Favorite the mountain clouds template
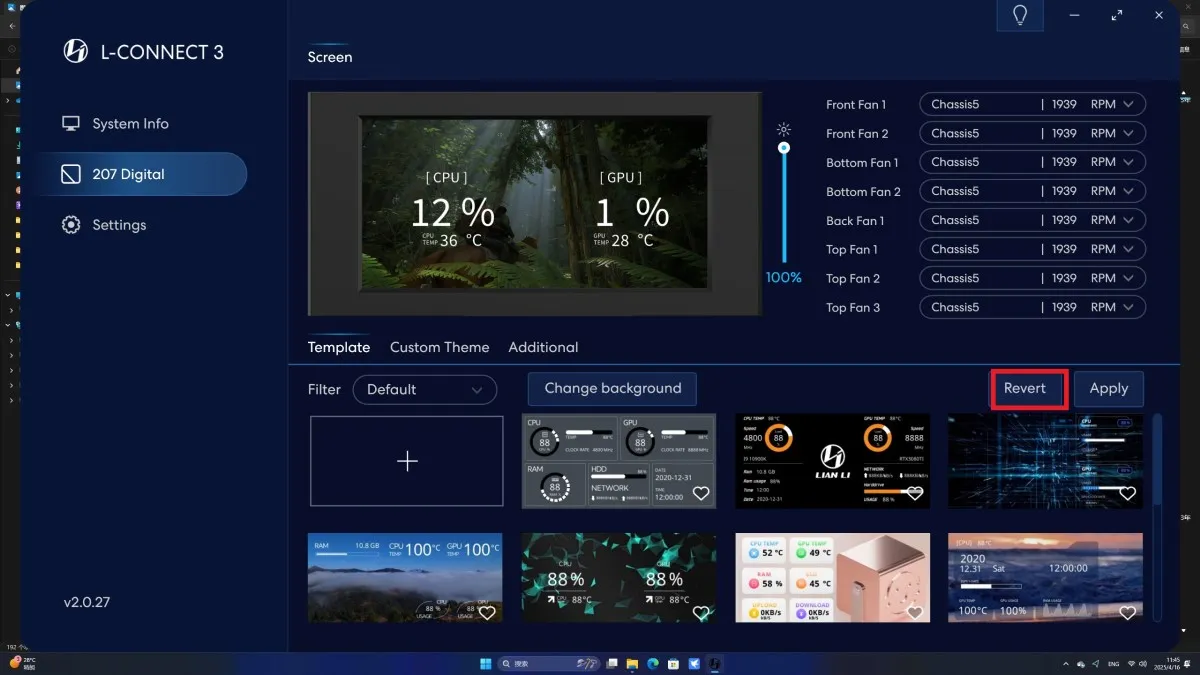 tap(487, 613)
